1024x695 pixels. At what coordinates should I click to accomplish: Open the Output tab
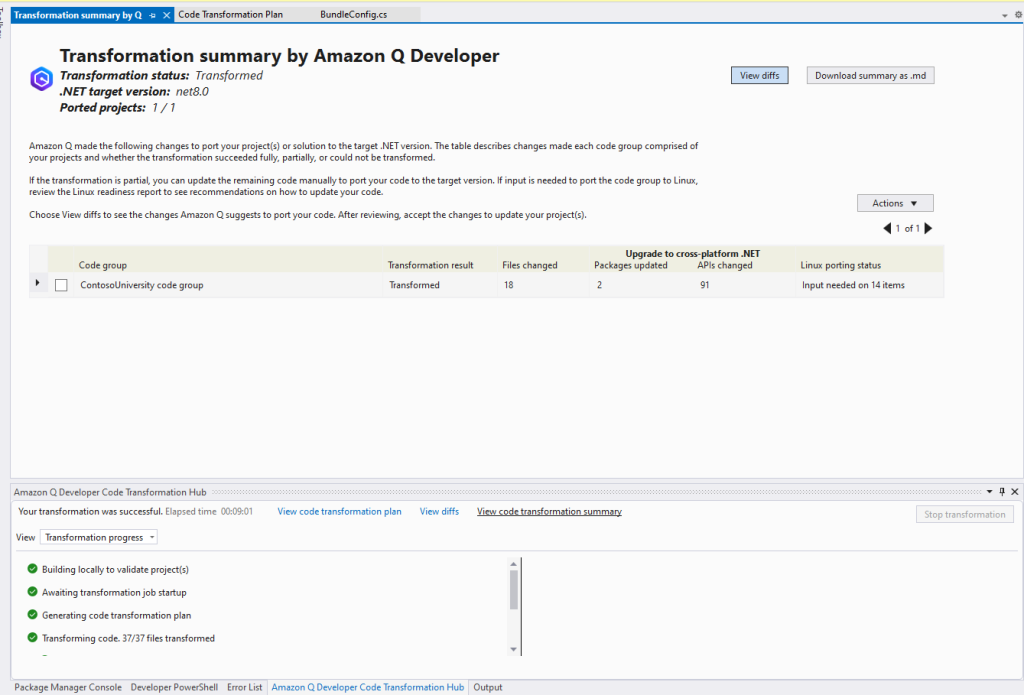tap(488, 687)
